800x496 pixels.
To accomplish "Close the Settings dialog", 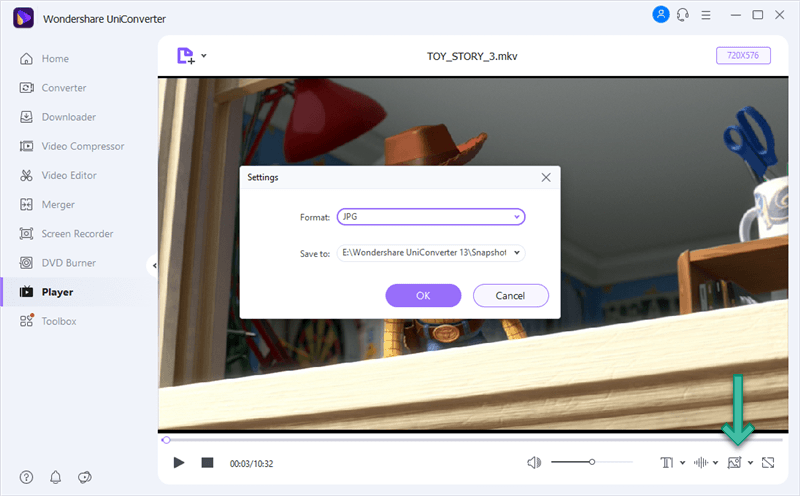I will tap(546, 177).
